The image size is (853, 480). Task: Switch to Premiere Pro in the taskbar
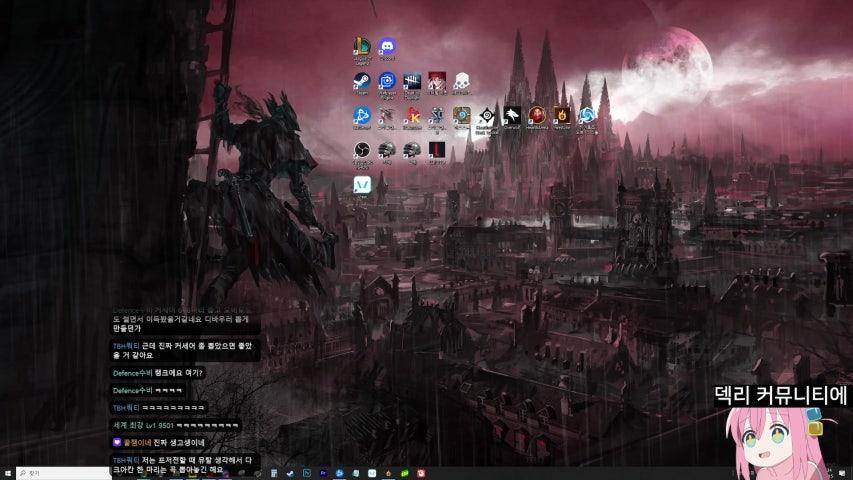pyautogui.click(x=323, y=473)
